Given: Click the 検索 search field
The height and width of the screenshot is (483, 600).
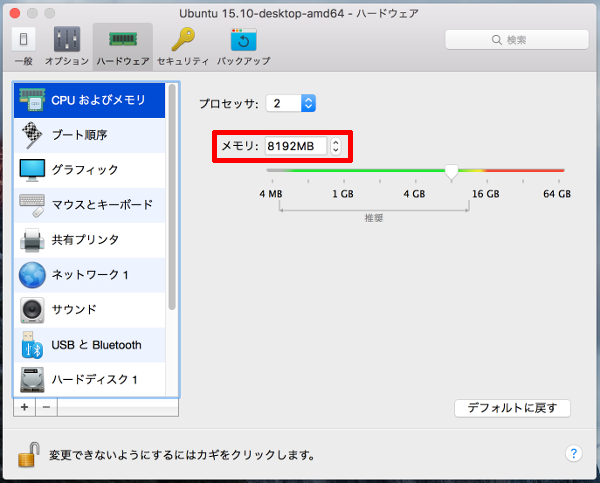Looking at the screenshot, I should coord(517,40).
